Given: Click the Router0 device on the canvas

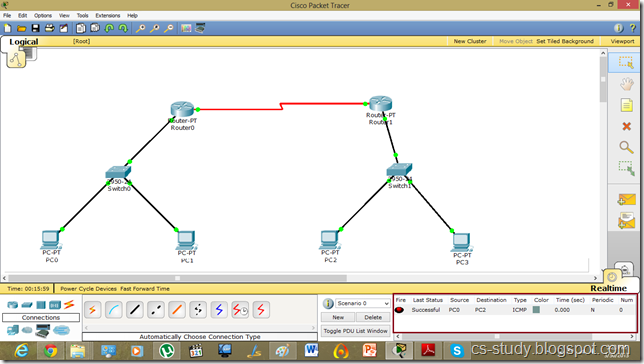Looking at the screenshot, I should (182, 109).
